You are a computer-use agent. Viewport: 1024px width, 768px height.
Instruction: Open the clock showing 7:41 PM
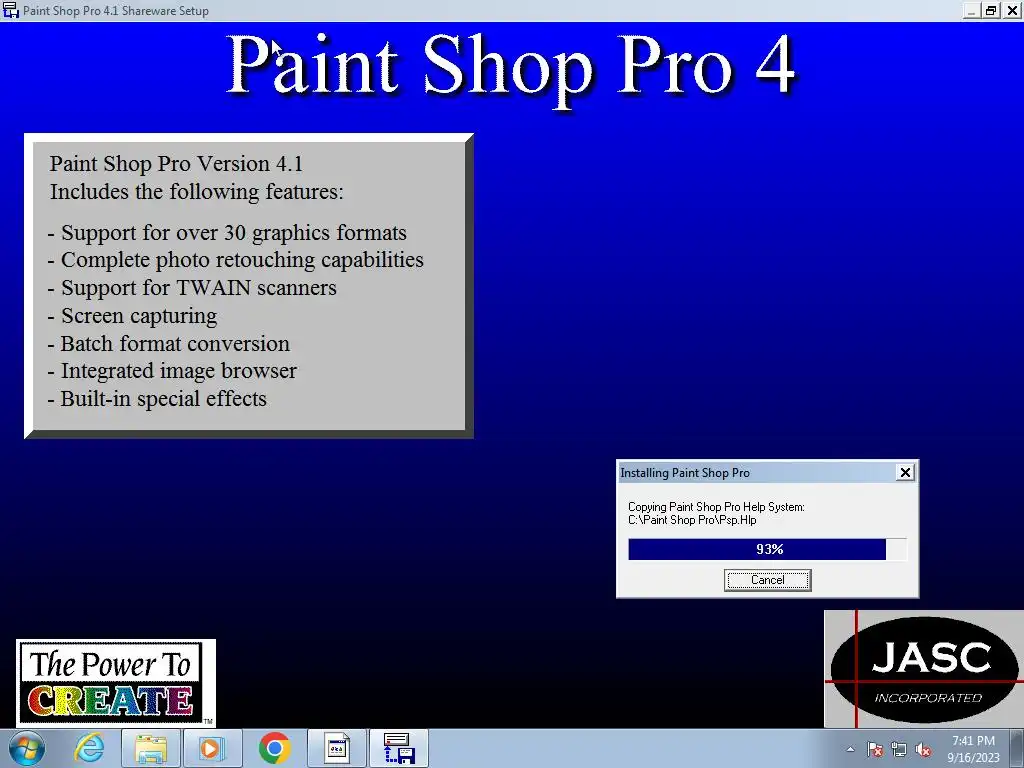pyautogui.click(x=973, y=741)
